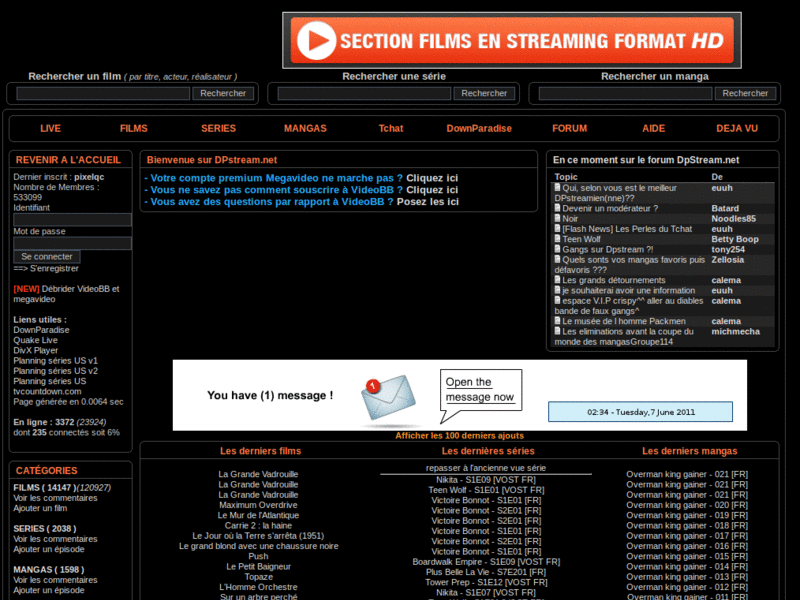Open the FORUM menu item

pyautogui.click(x=569, y=129)
